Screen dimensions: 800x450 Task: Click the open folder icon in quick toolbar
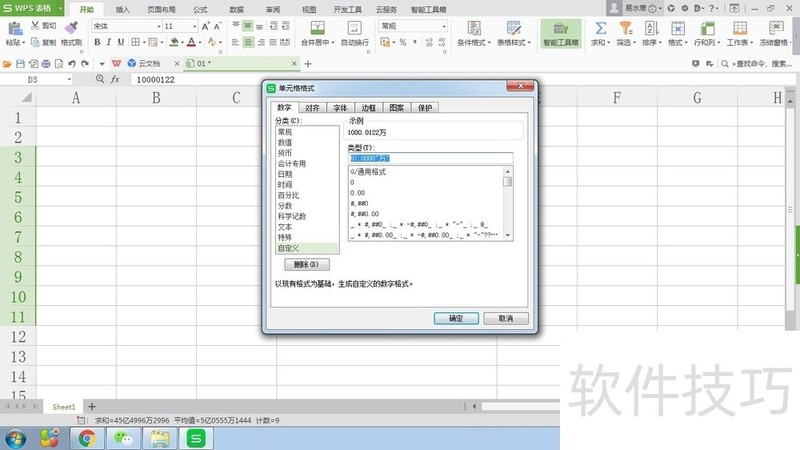coord(7,64)
